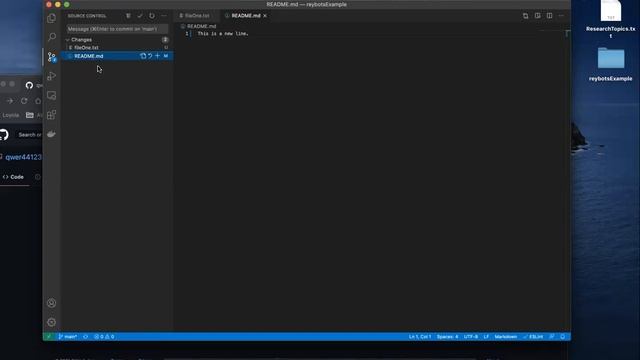Open notifications bell in status bar

click(563, 337)
